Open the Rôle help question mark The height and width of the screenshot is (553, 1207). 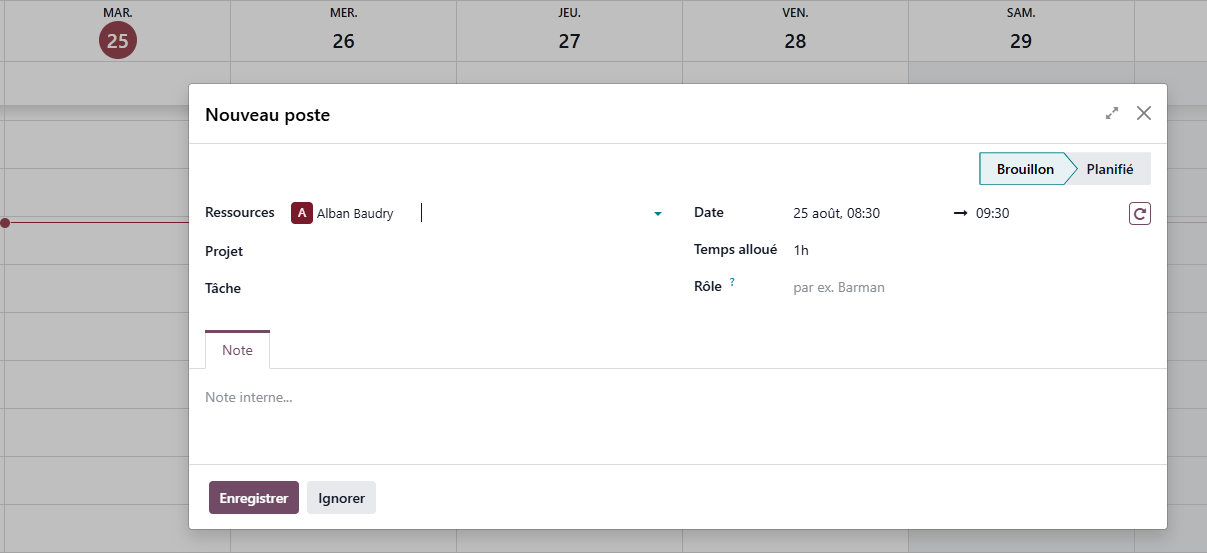[x=732, y=283]
